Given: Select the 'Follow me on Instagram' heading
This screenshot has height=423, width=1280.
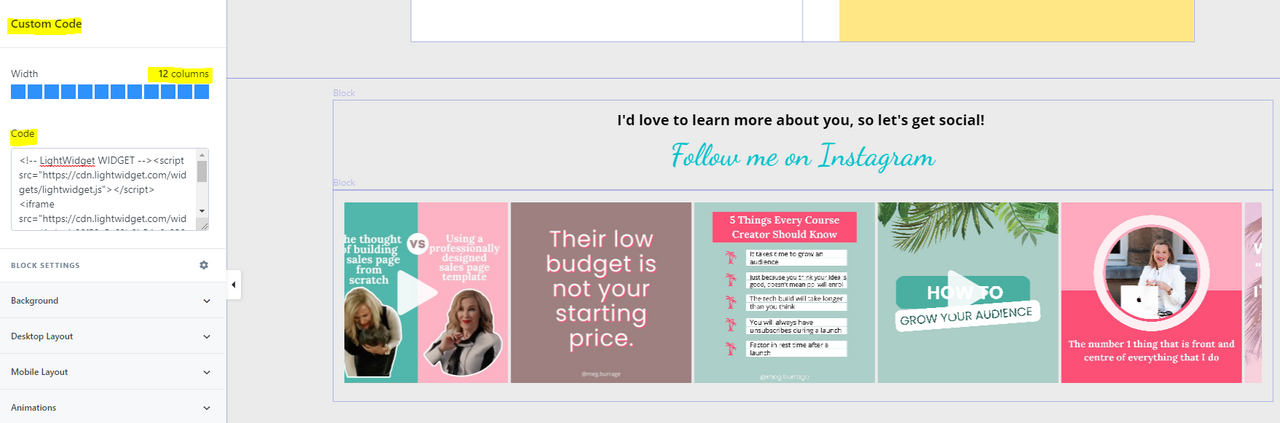Looking at the screenshot, I should (803, 156).
